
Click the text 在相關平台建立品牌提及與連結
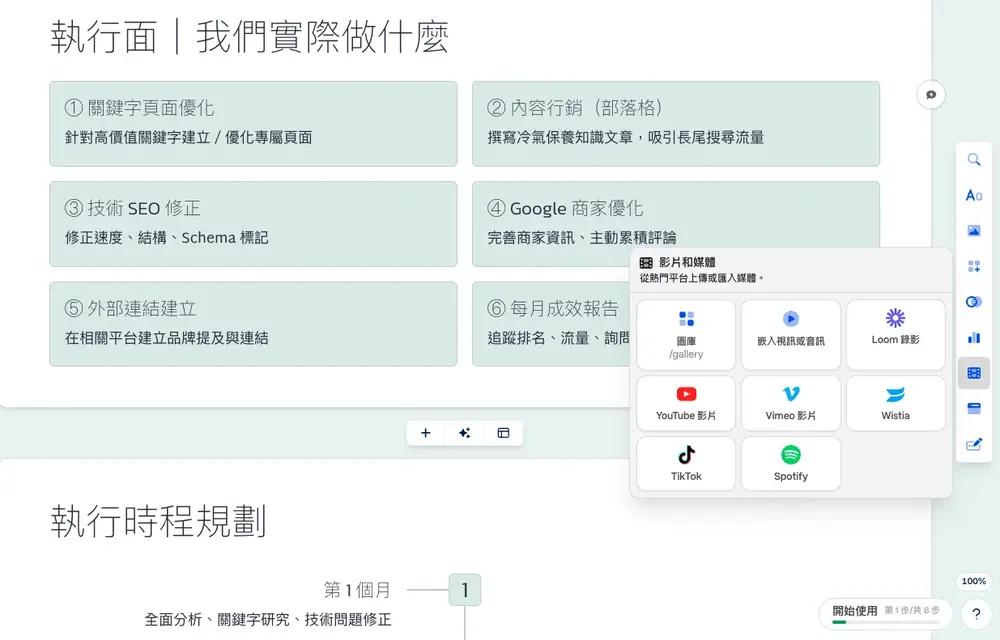(166, 338)
